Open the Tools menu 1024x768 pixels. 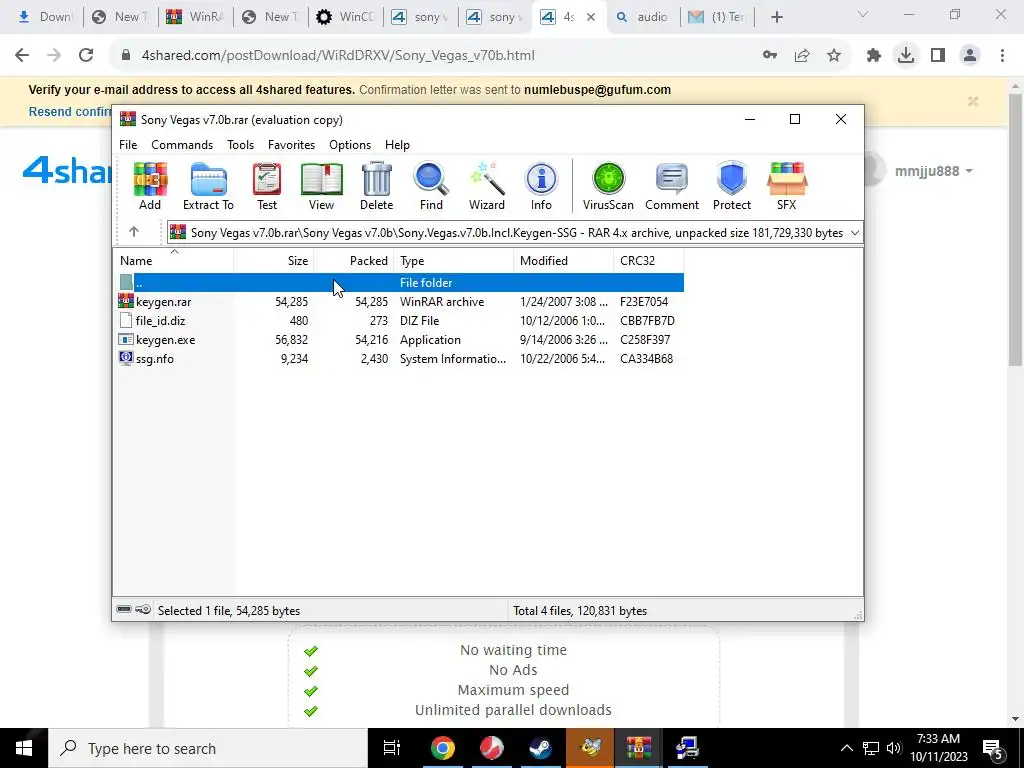click(240, 145)
